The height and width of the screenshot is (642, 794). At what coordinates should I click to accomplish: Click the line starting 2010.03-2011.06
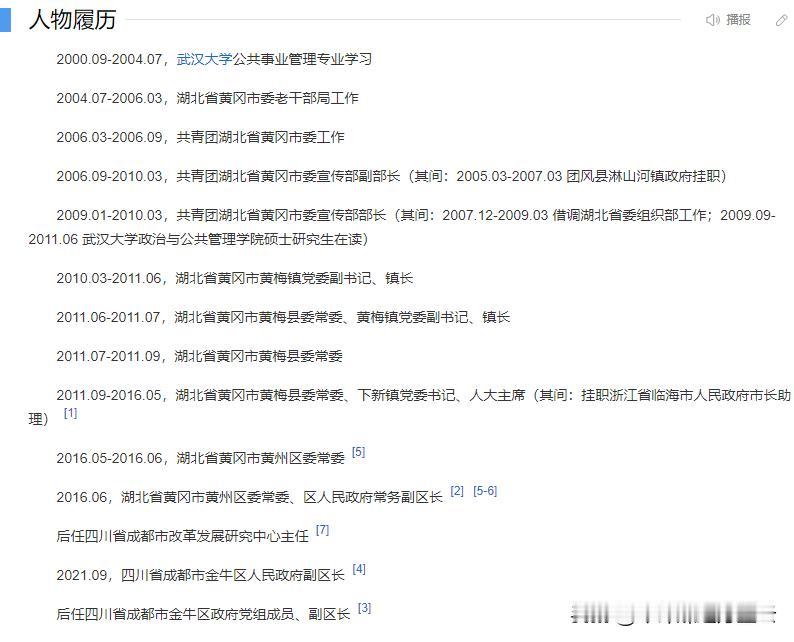235,278
